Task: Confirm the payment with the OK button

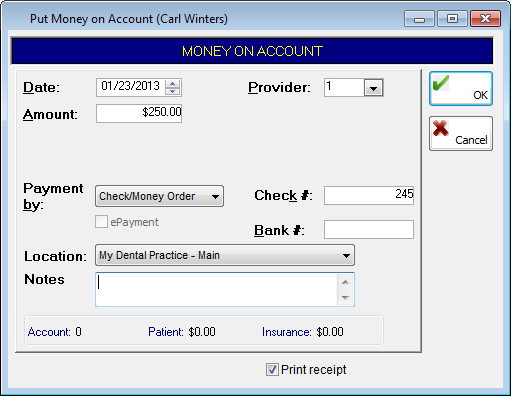Action: pyautogui.click(x=461, y=89)
